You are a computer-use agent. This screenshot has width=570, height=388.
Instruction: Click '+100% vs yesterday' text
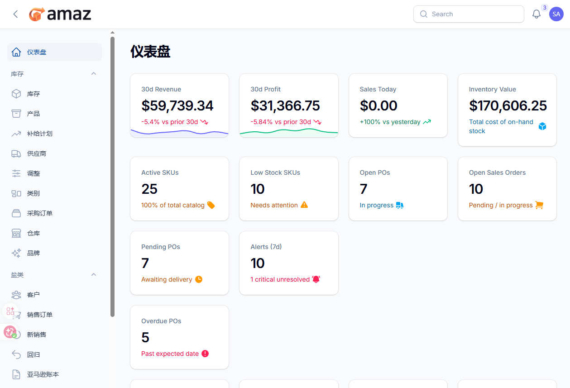390,122
